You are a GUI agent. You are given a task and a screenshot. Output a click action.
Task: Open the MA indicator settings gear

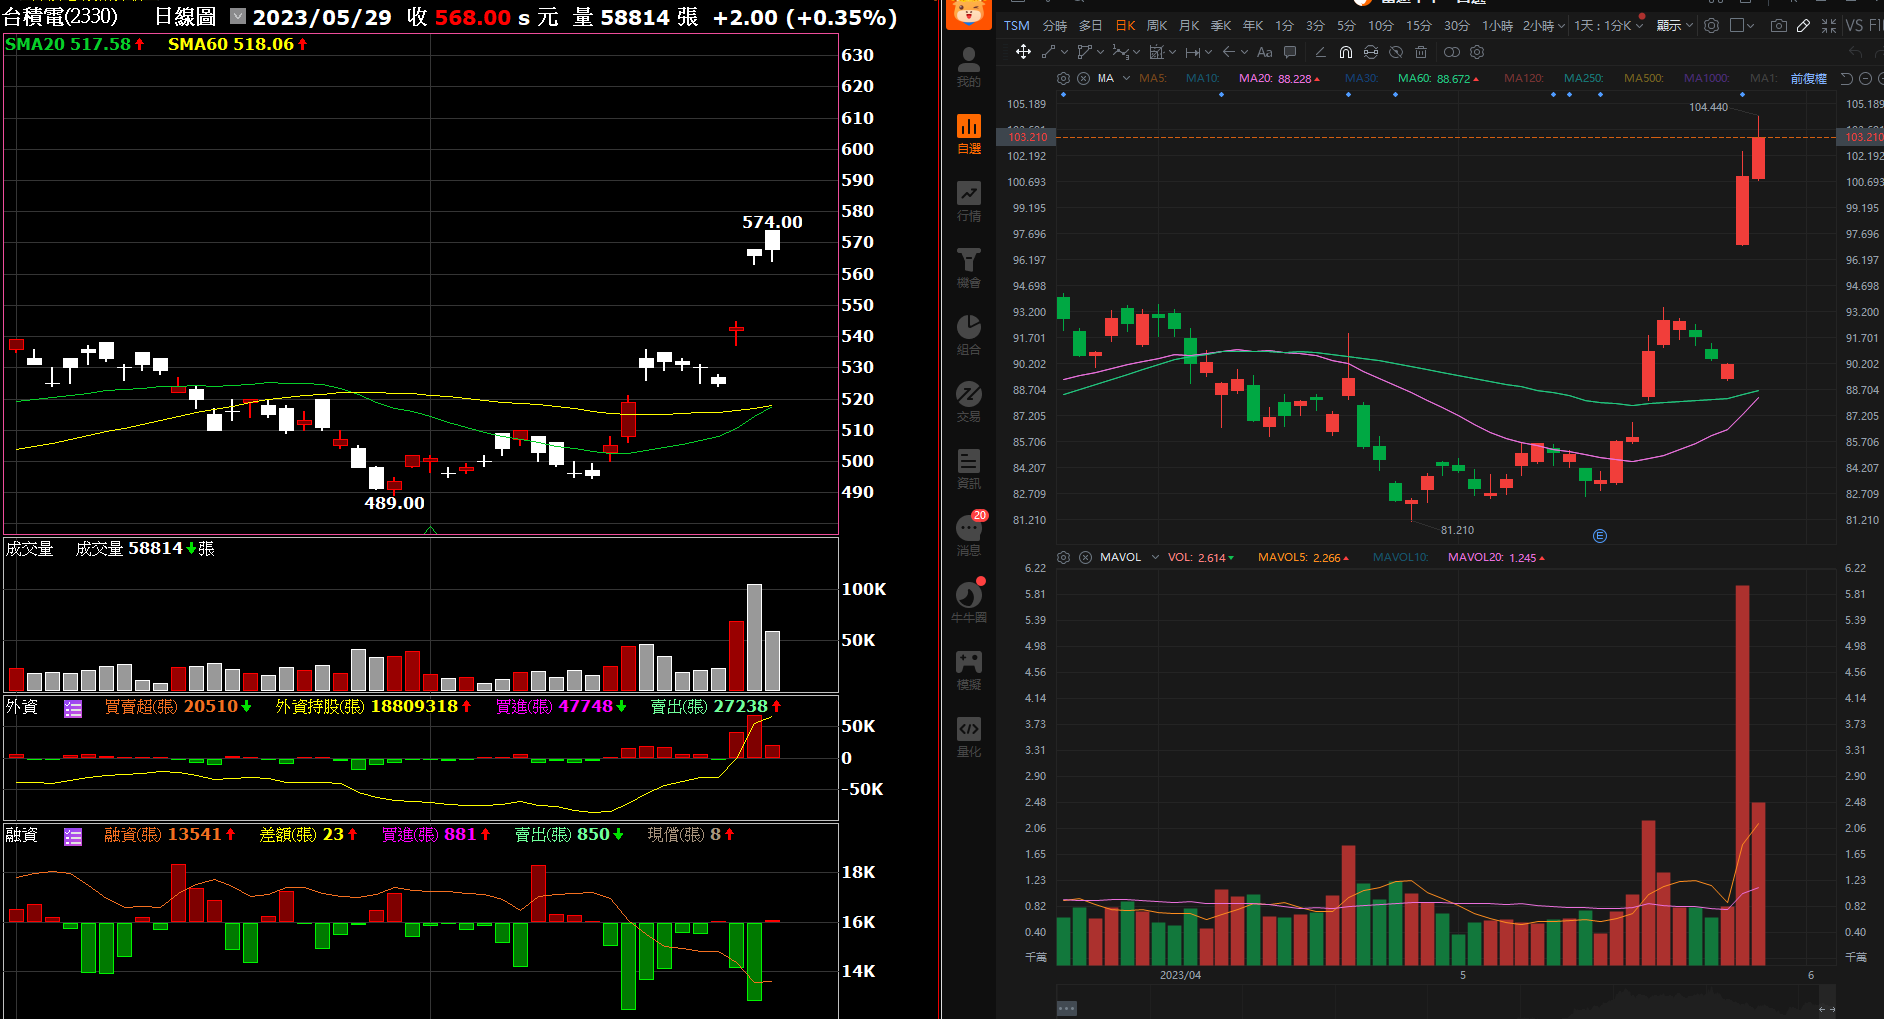(1063, 78)
